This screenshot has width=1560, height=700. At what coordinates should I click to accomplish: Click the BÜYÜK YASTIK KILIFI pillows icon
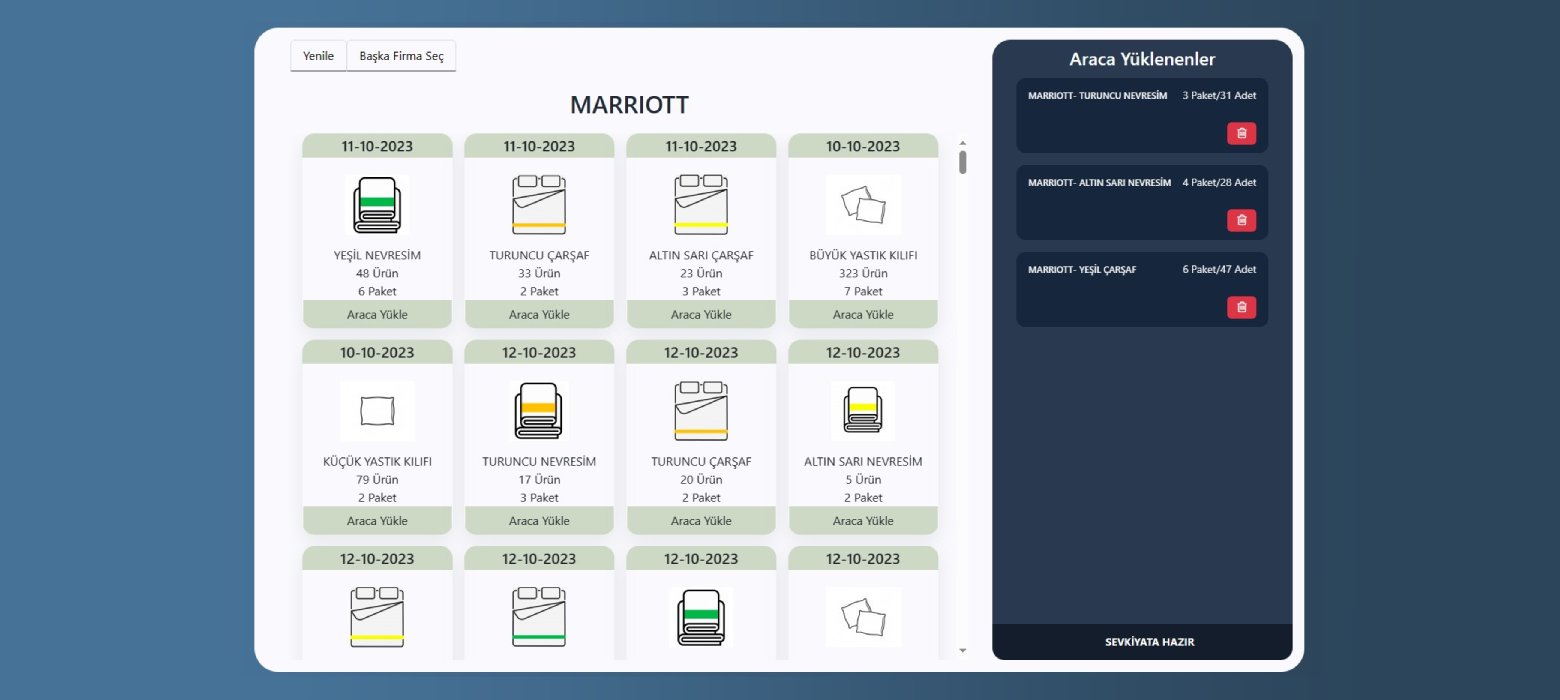tap(863, 205)
